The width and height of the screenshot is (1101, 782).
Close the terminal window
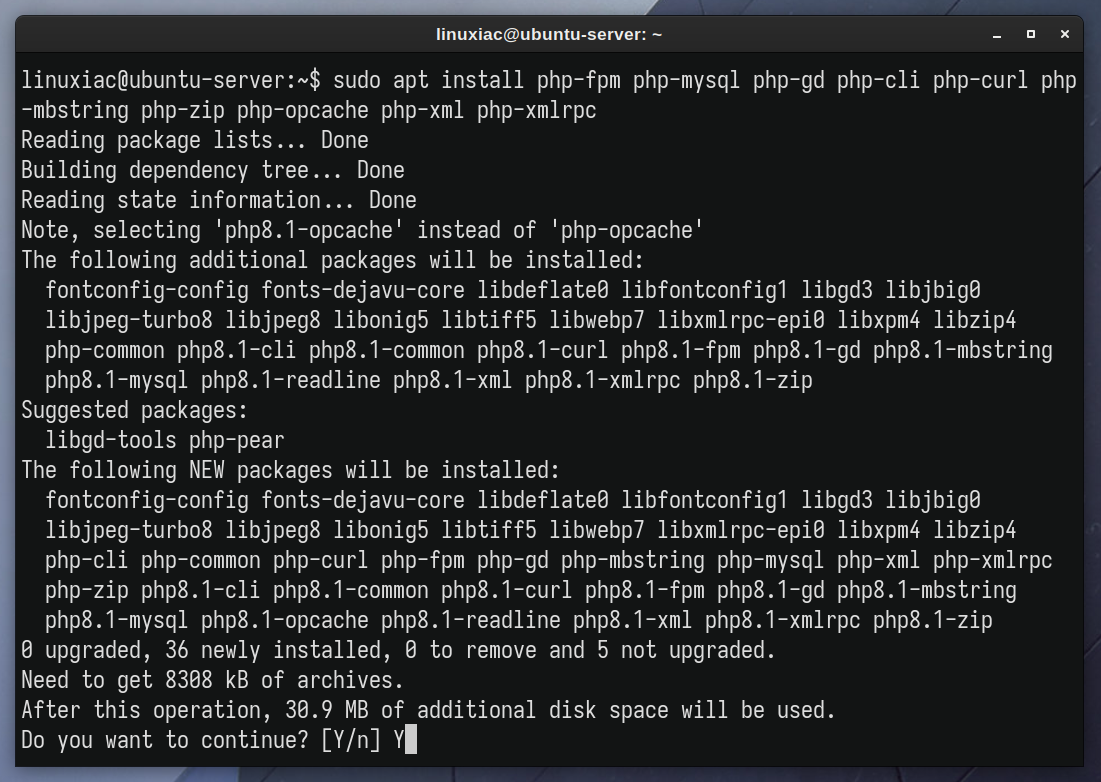(x=1064, y=34)
